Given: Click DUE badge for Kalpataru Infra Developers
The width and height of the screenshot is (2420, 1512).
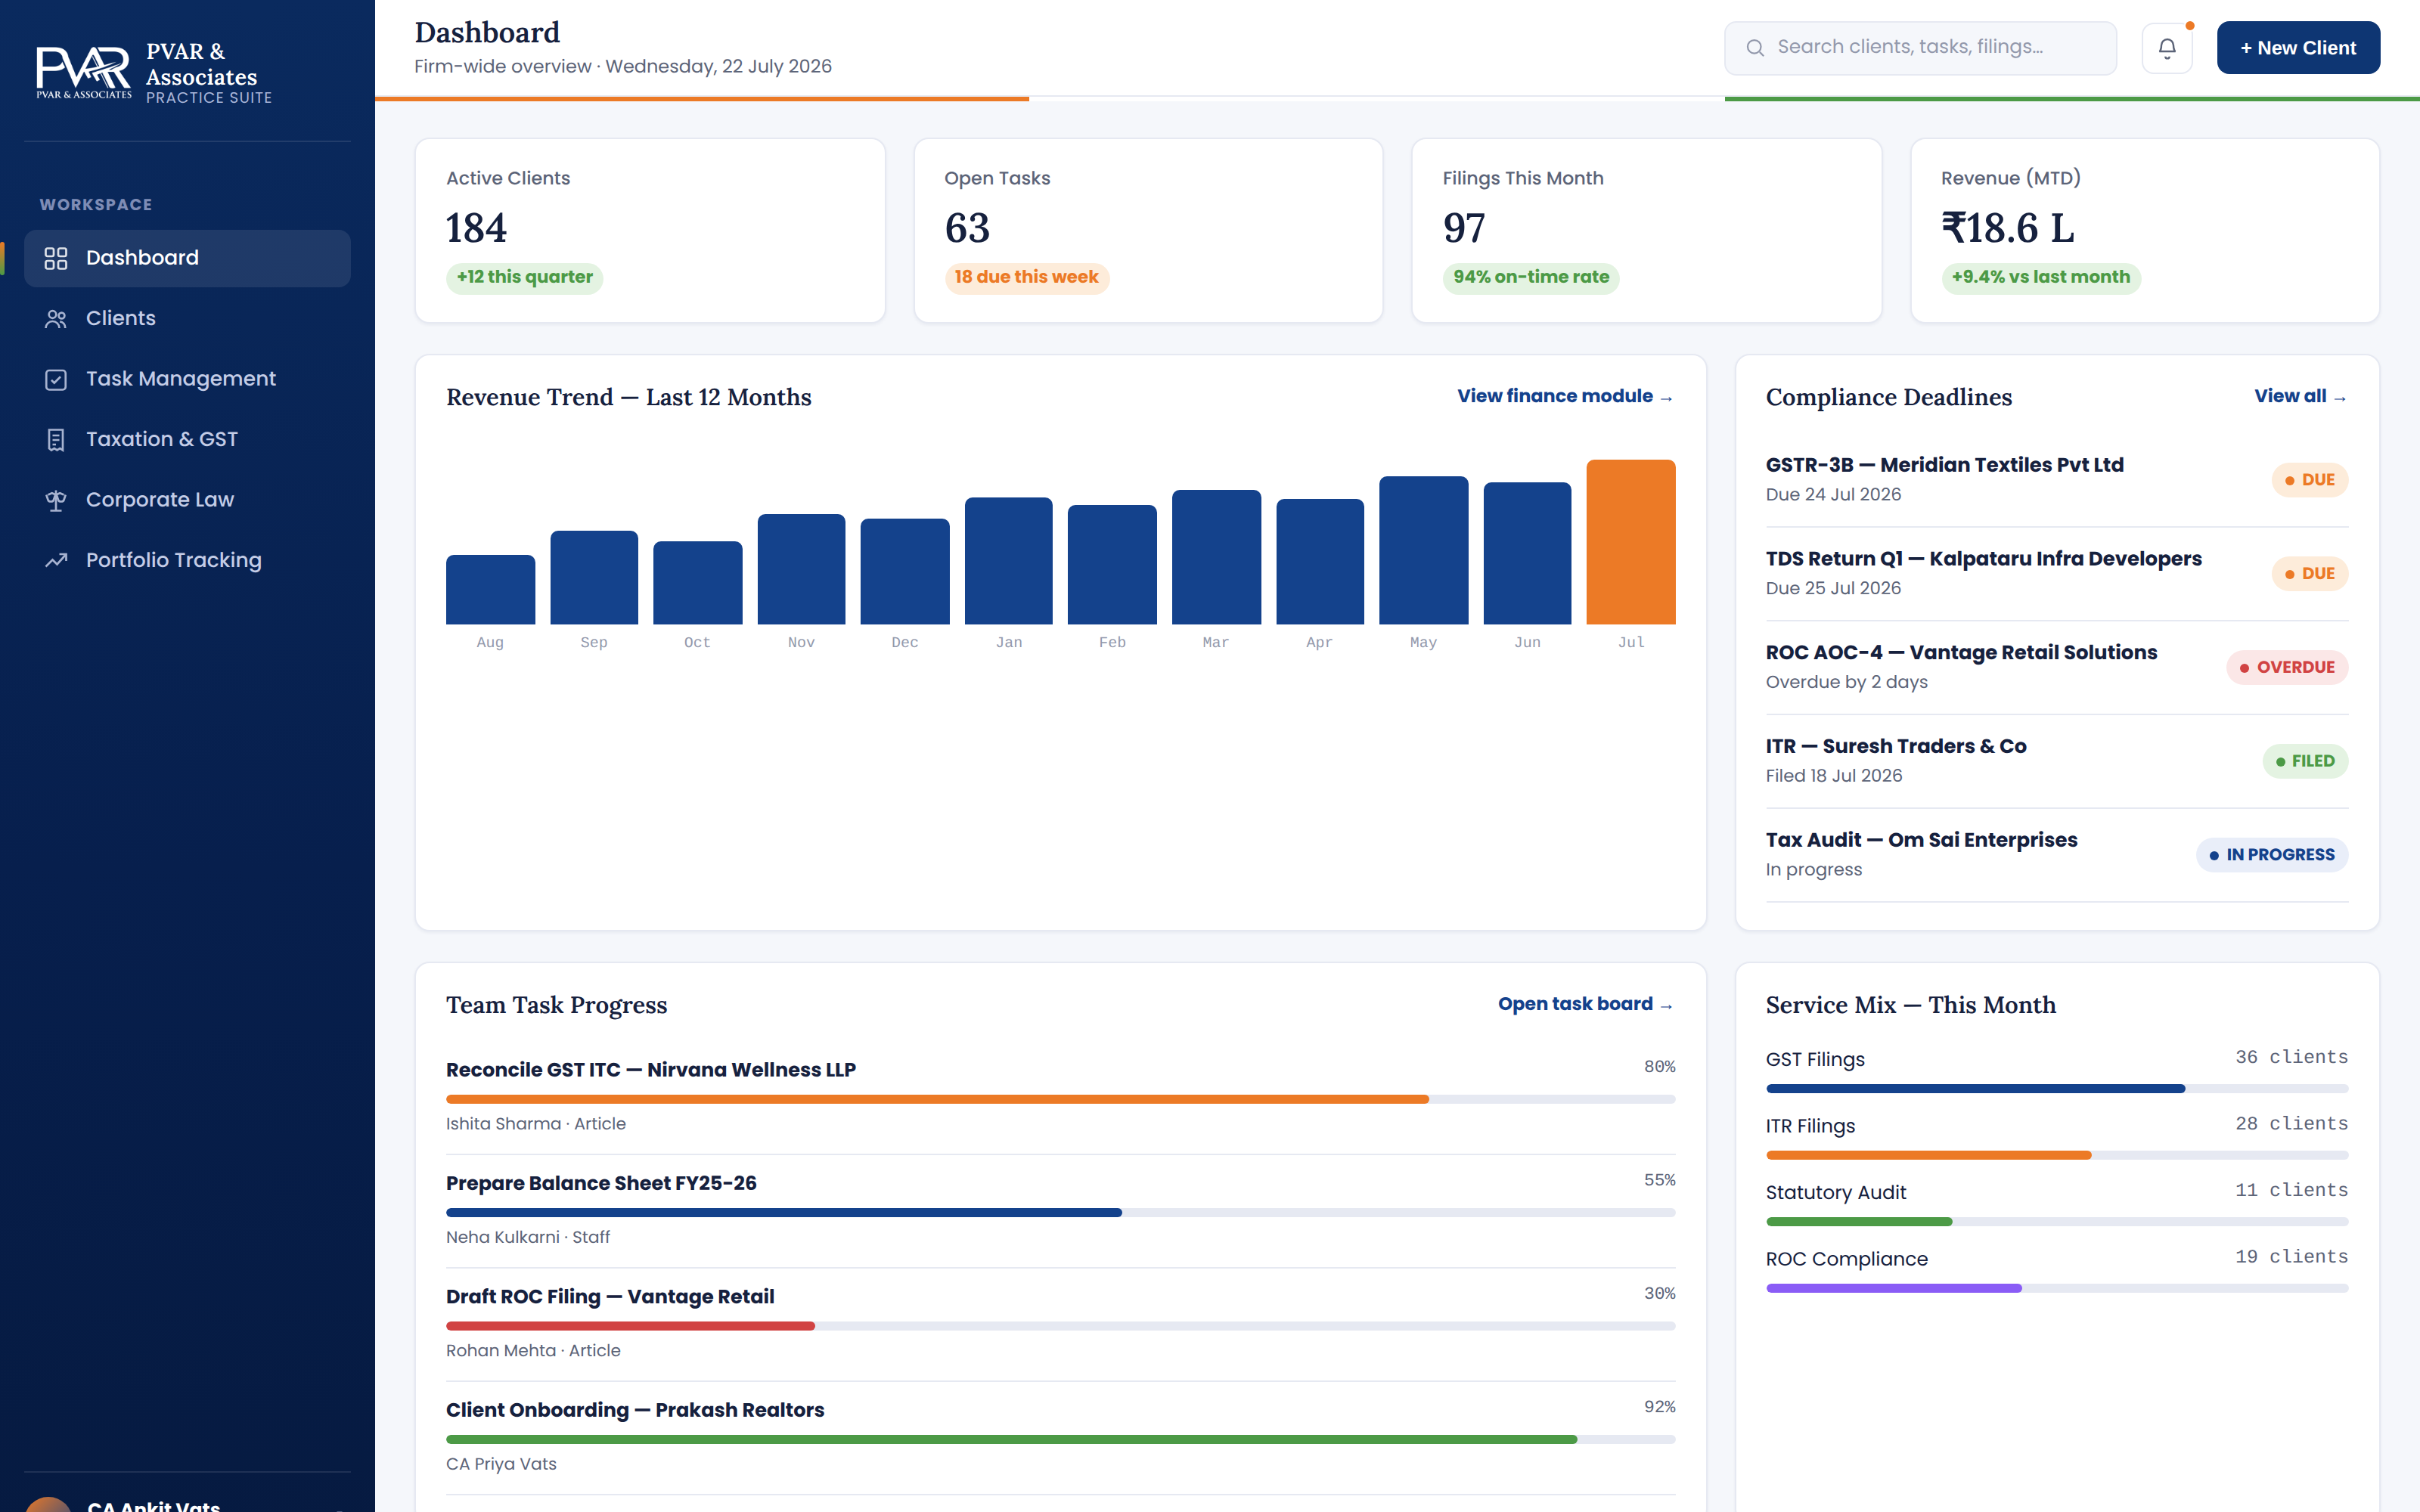Looking at the screenshot, I should (2309, 574).
